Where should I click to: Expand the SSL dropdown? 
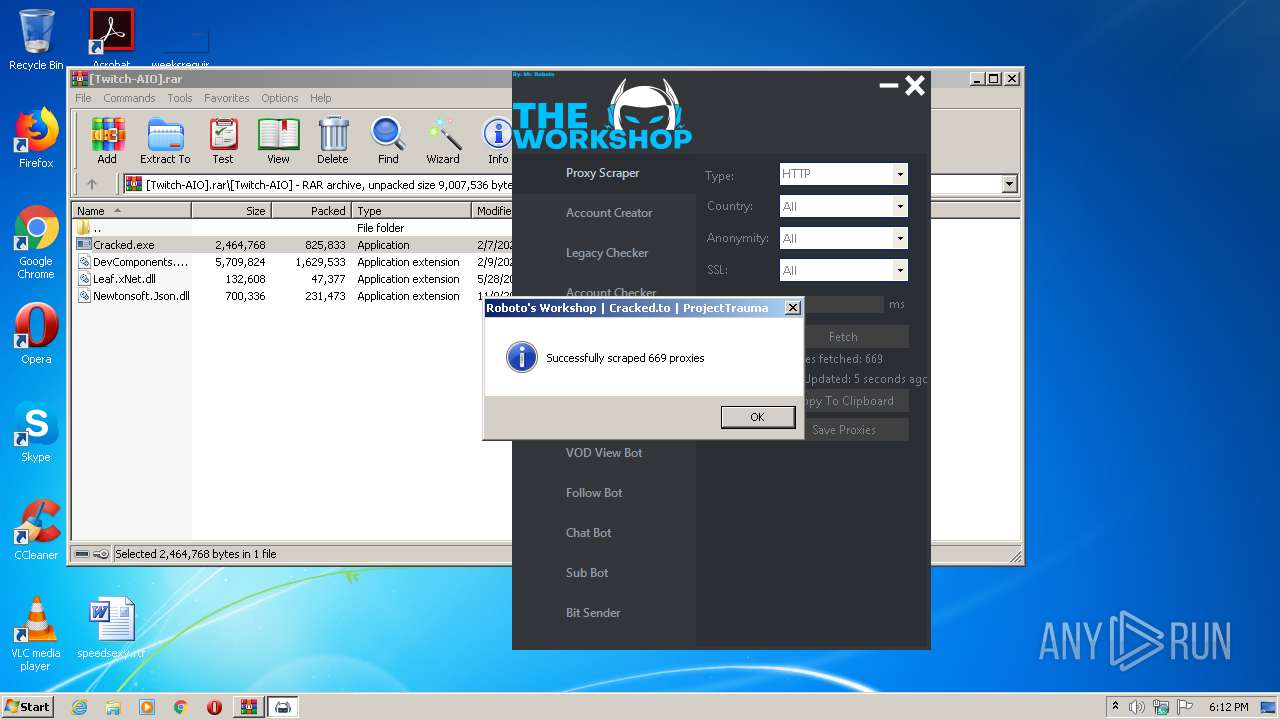(x=900, y=270)
